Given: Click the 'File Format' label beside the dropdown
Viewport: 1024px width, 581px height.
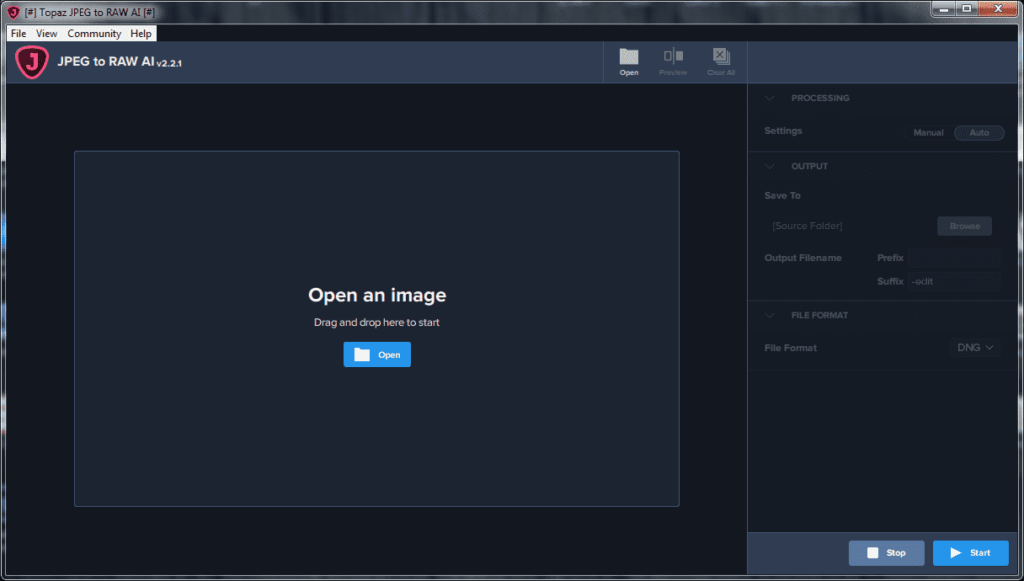Looking at the screenshot, I should [790, 348].
